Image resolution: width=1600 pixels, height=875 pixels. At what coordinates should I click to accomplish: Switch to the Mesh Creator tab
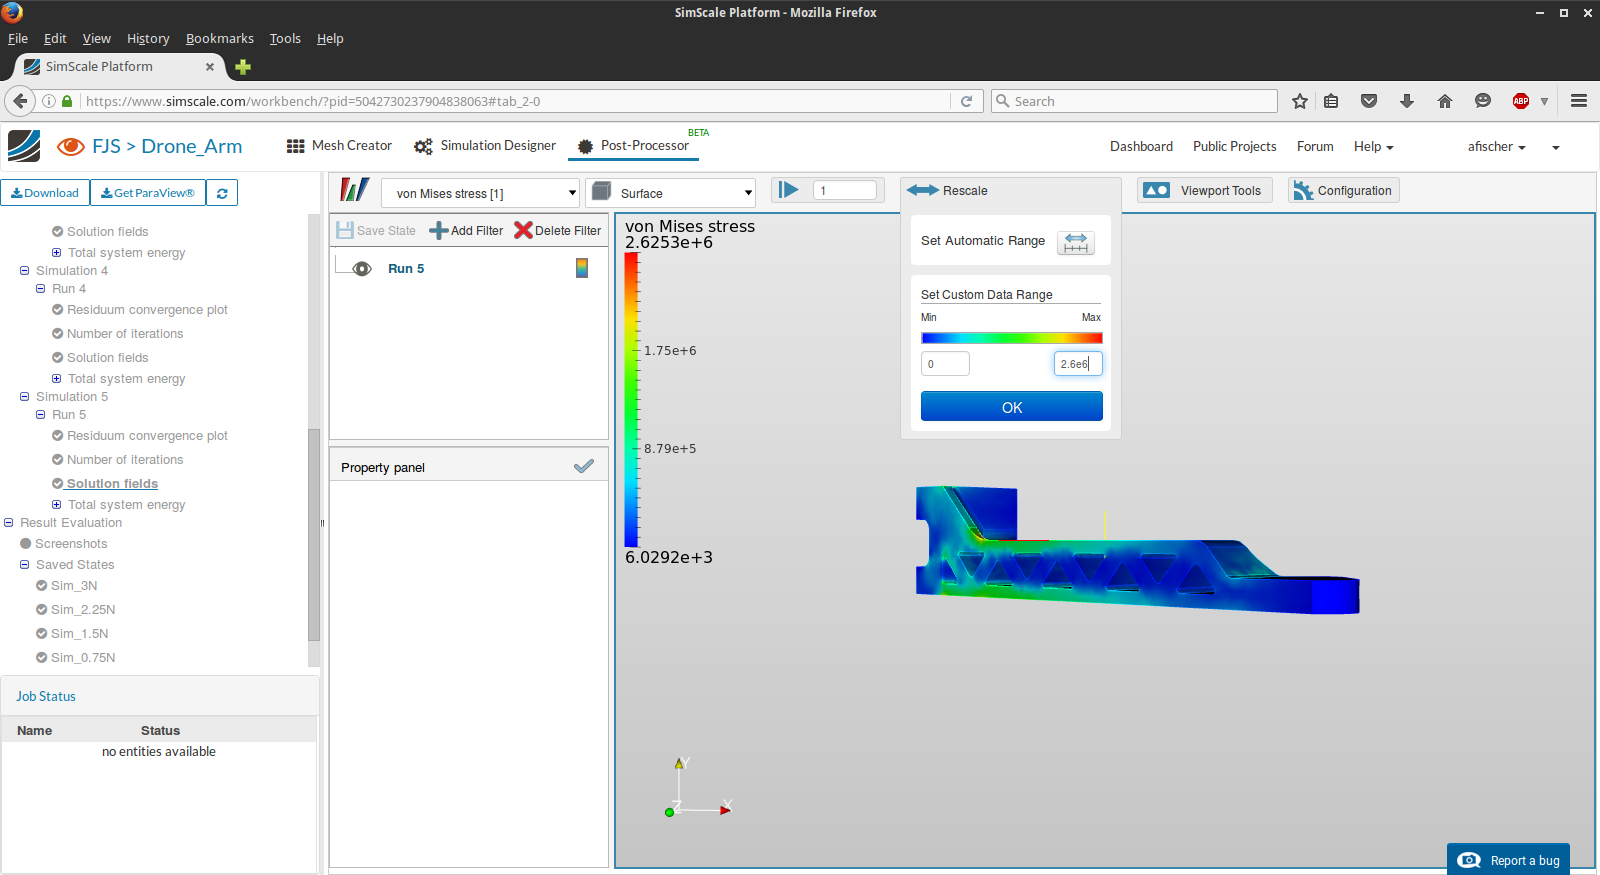(x=339, y=146)
